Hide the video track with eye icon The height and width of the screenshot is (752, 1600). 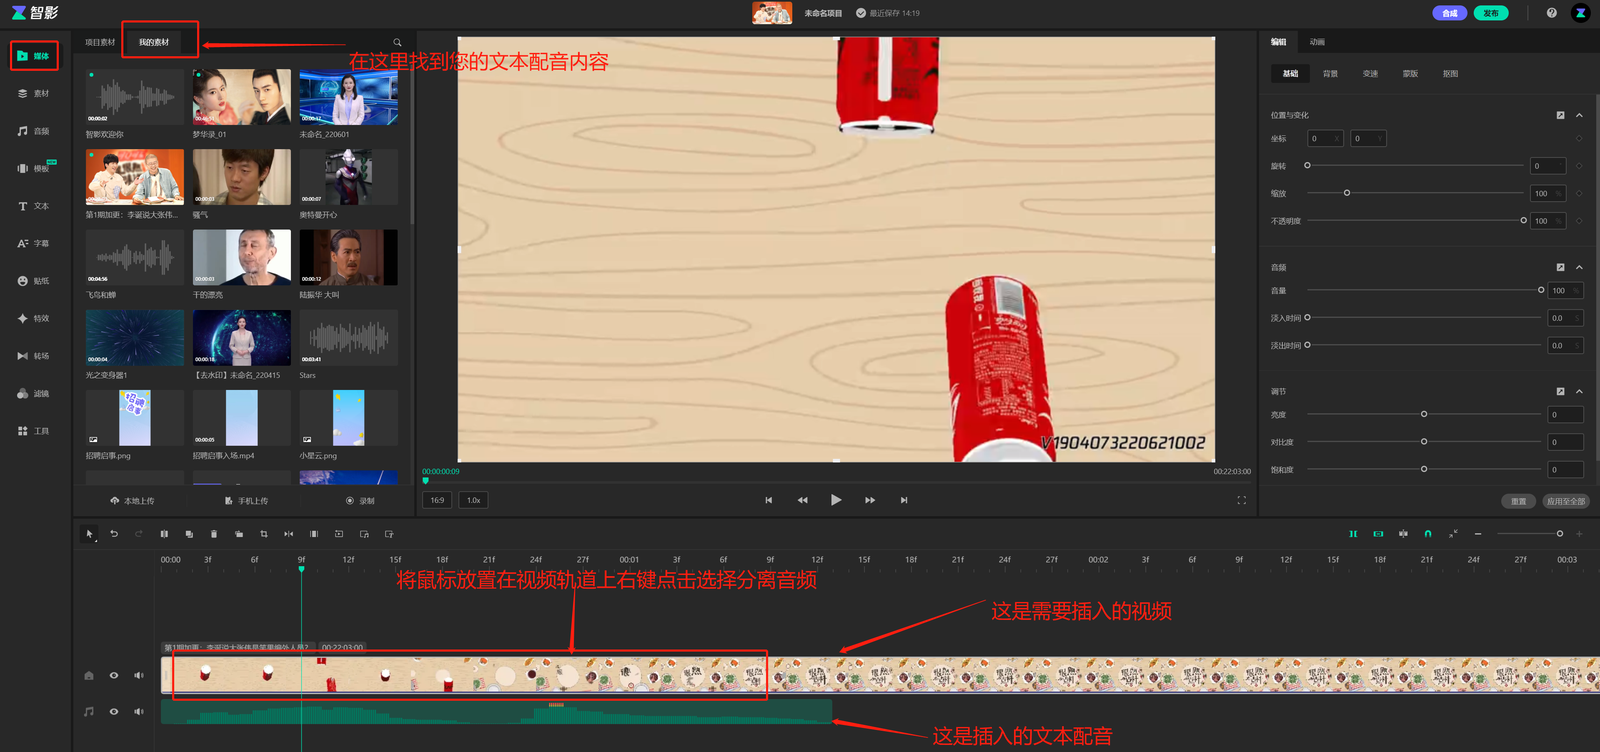114,676
